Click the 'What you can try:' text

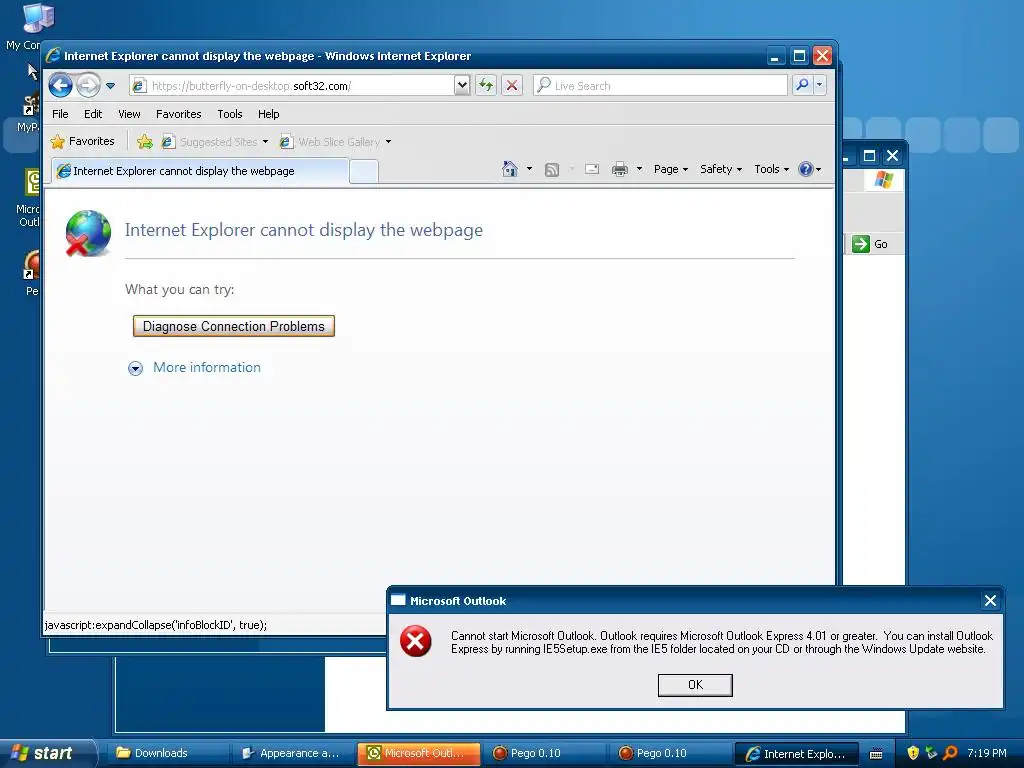[x=180, y=289]
